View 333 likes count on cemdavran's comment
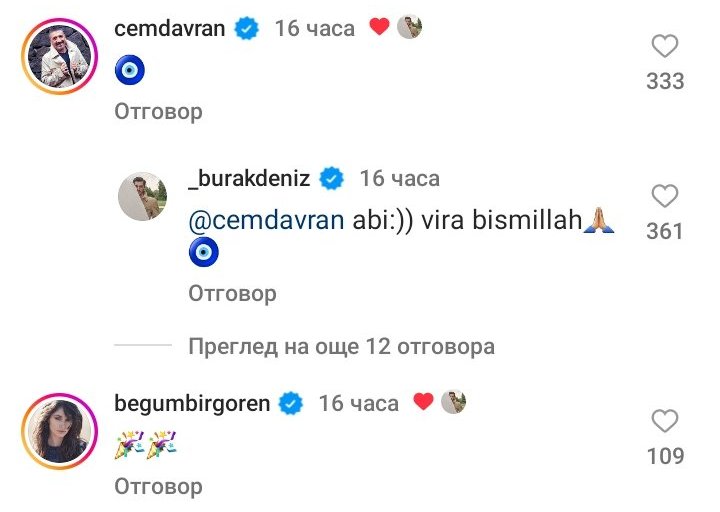This screenshot has height=512, width=720. pos(665,81)
